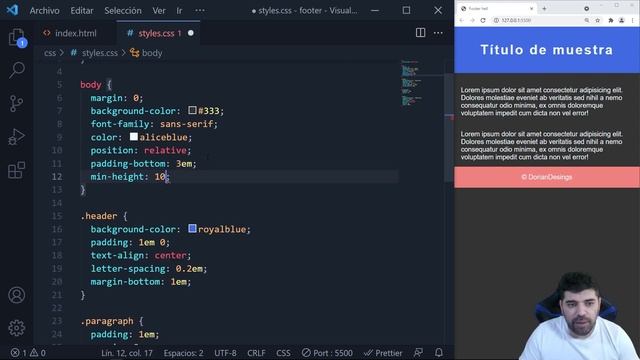This screenshot has width=640, height=360.
Task: Show more menu bar items via ellipsis
Action: (200, 10)
